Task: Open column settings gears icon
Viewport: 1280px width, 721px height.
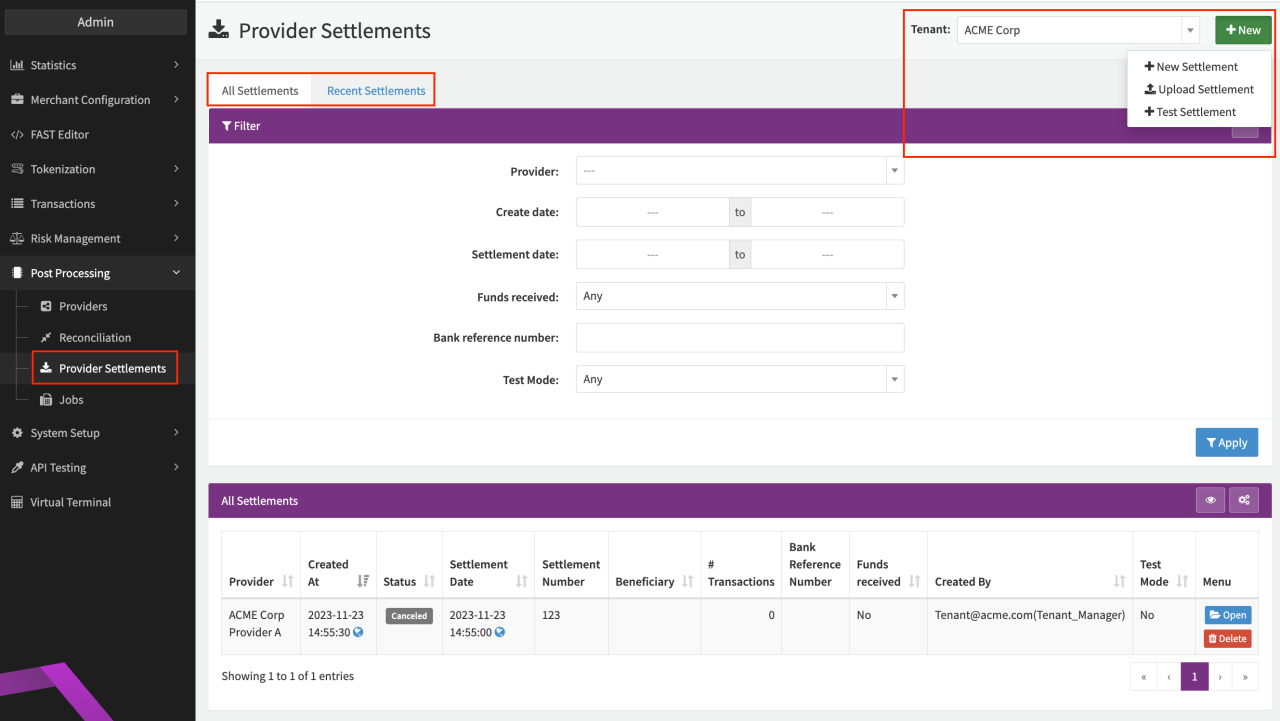Action: pos(1244,500)
